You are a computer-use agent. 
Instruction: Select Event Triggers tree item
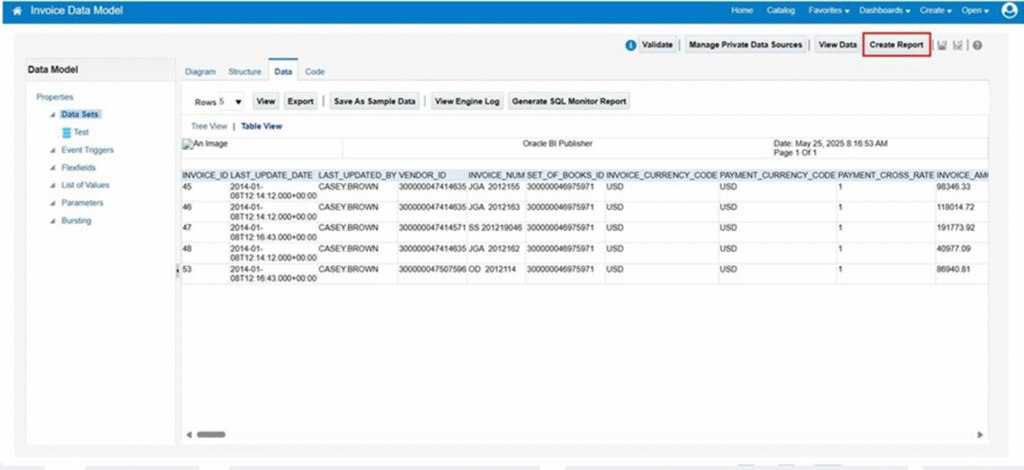click(88, 150)
